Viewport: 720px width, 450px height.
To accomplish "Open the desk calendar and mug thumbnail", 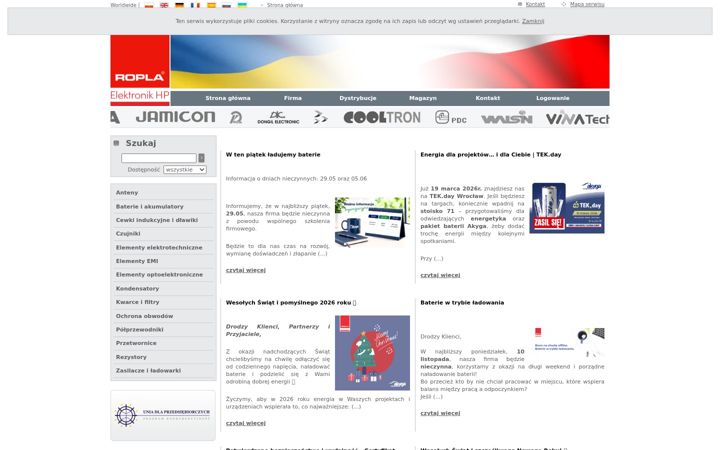I will [372, 222].
